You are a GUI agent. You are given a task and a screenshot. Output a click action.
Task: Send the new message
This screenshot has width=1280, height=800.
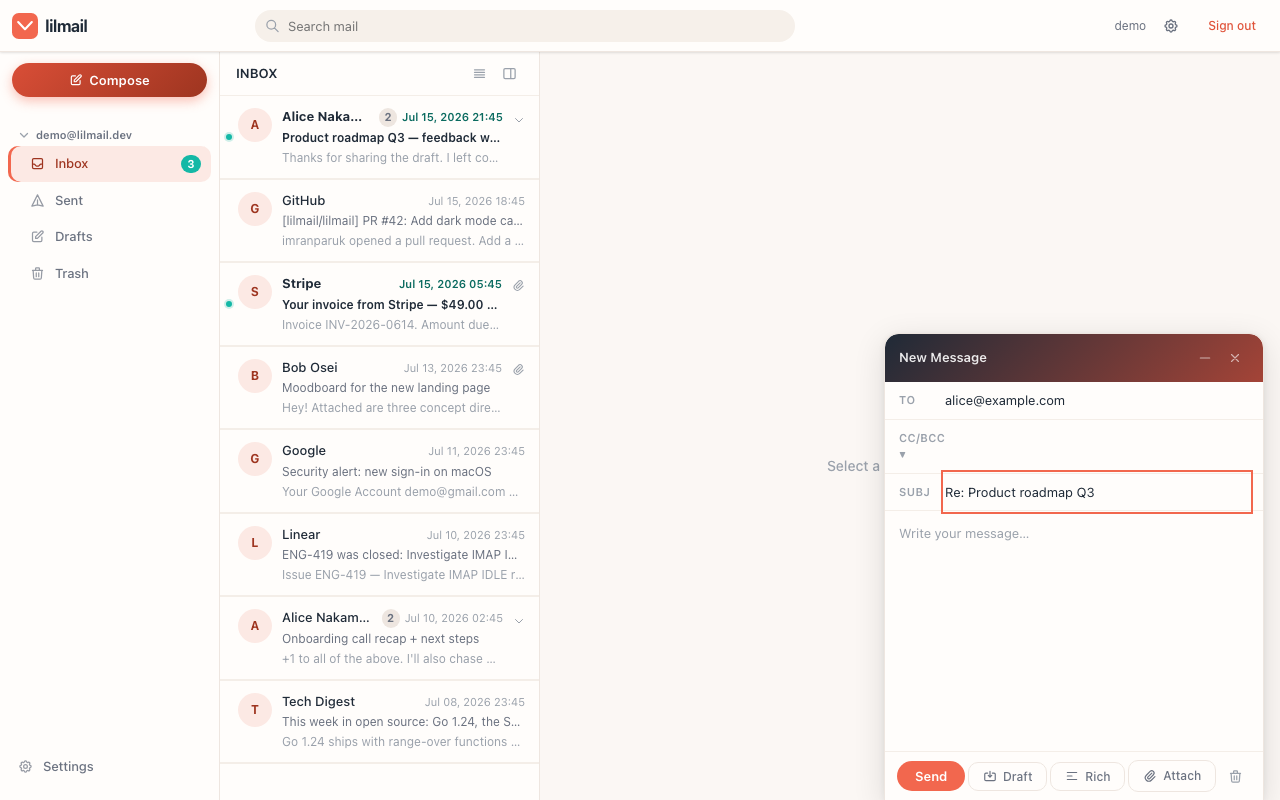[931, 777]
